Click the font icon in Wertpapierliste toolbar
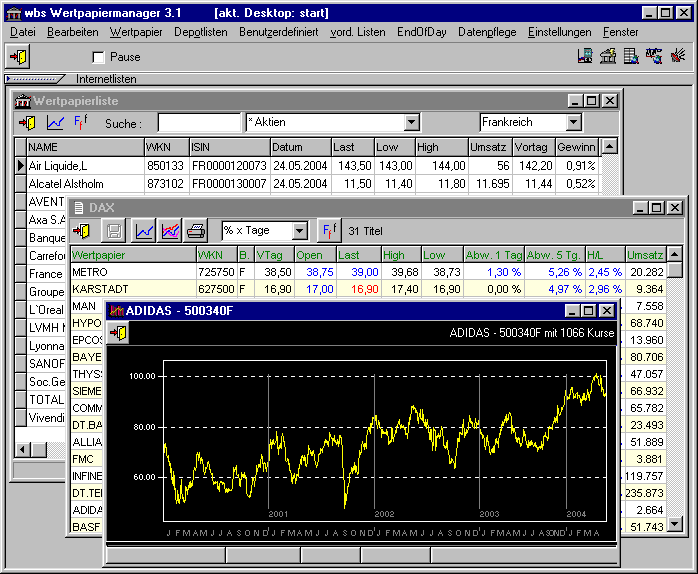 click(x=81, y=123)
